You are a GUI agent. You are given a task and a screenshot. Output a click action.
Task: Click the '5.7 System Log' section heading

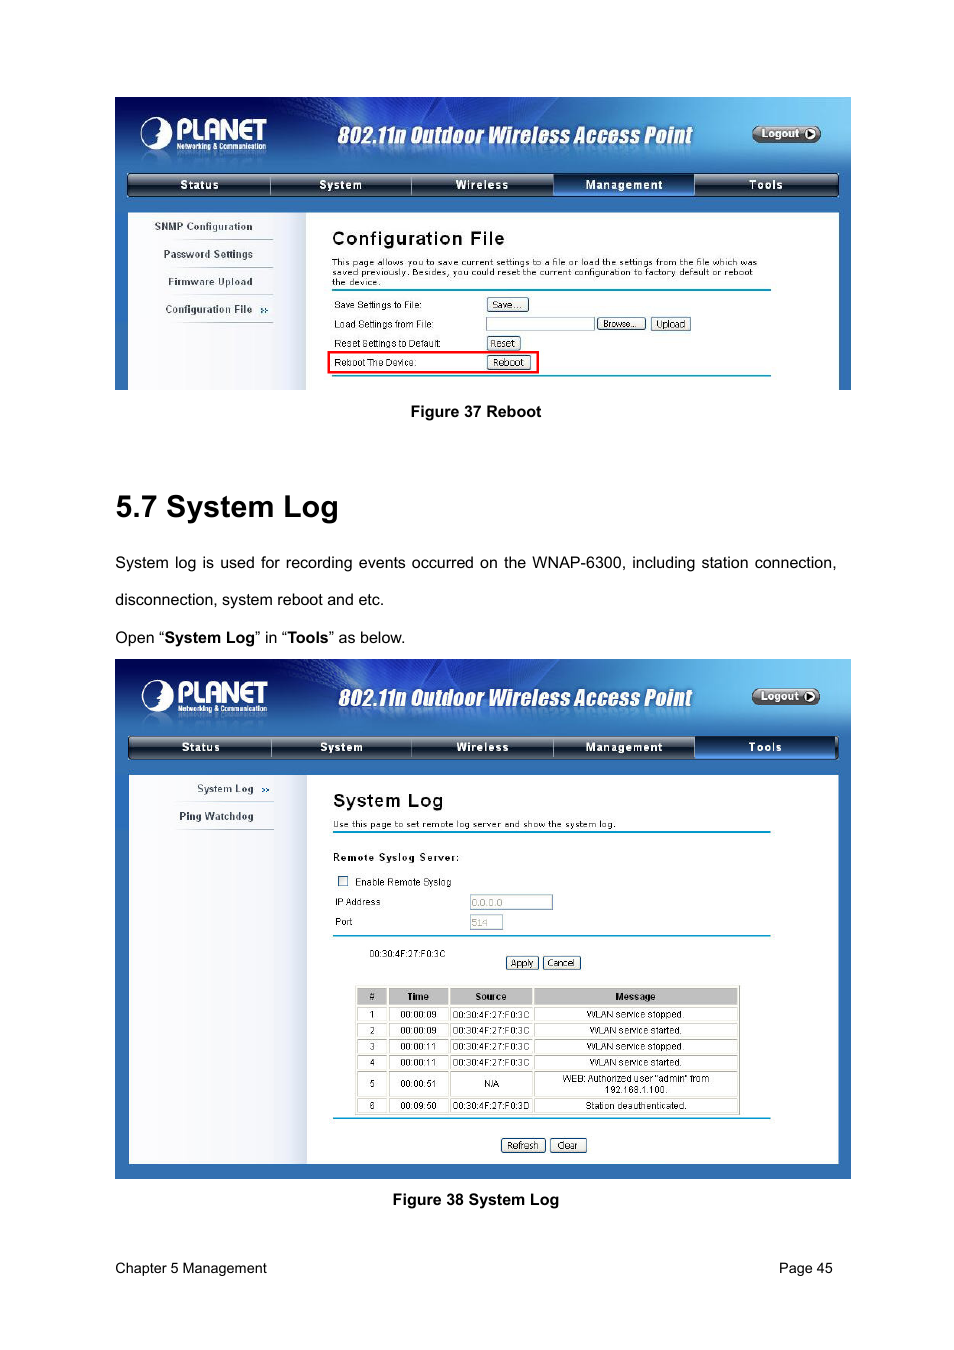(x=227, y=507)
